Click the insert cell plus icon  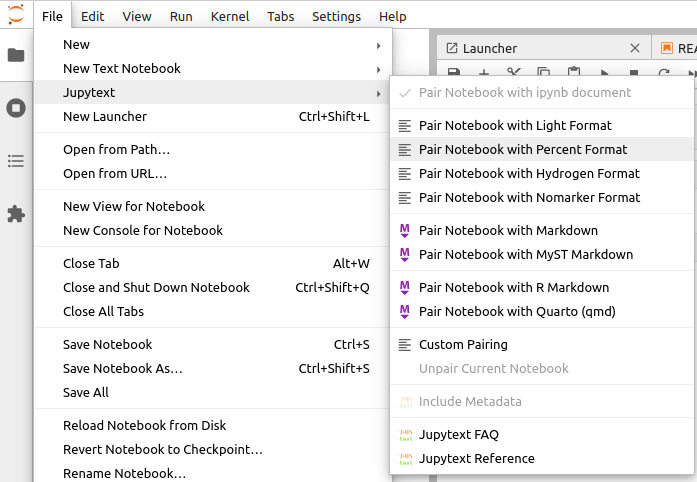484,72
